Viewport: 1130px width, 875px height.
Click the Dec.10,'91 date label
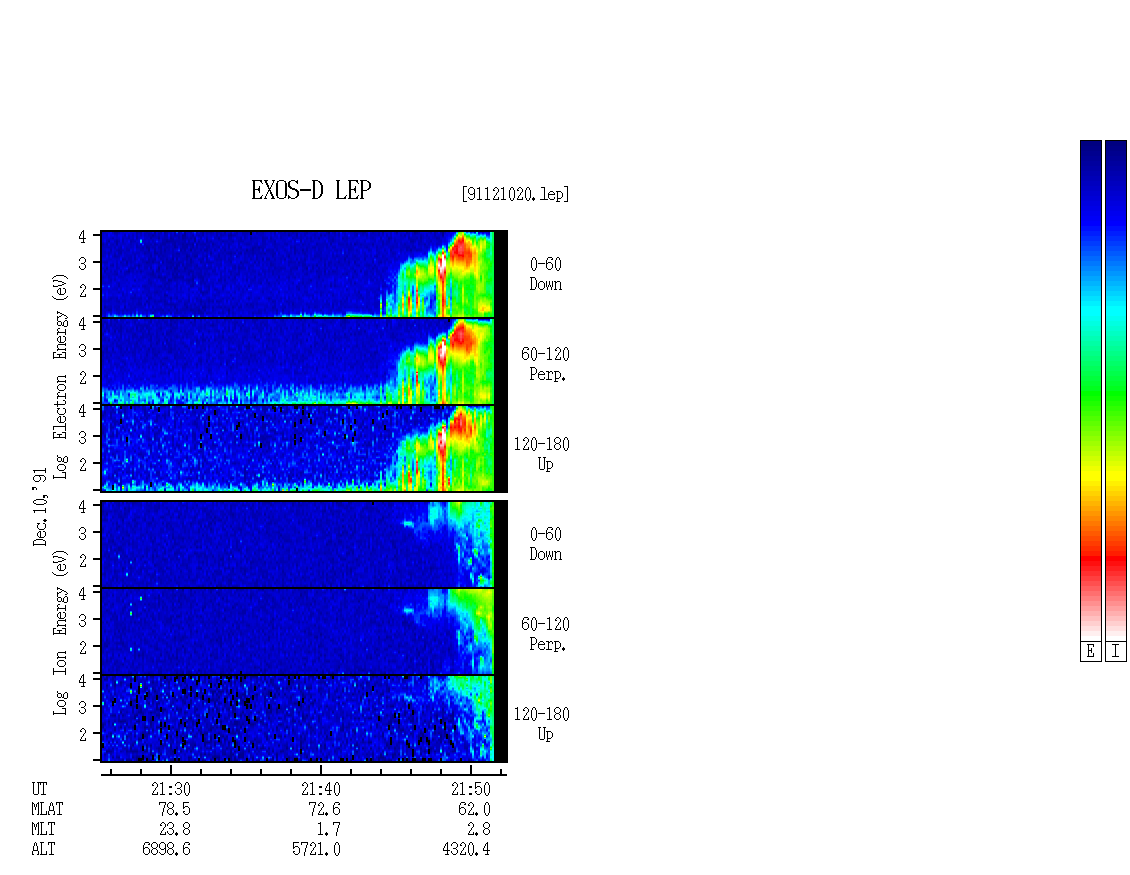click(40, 507)
